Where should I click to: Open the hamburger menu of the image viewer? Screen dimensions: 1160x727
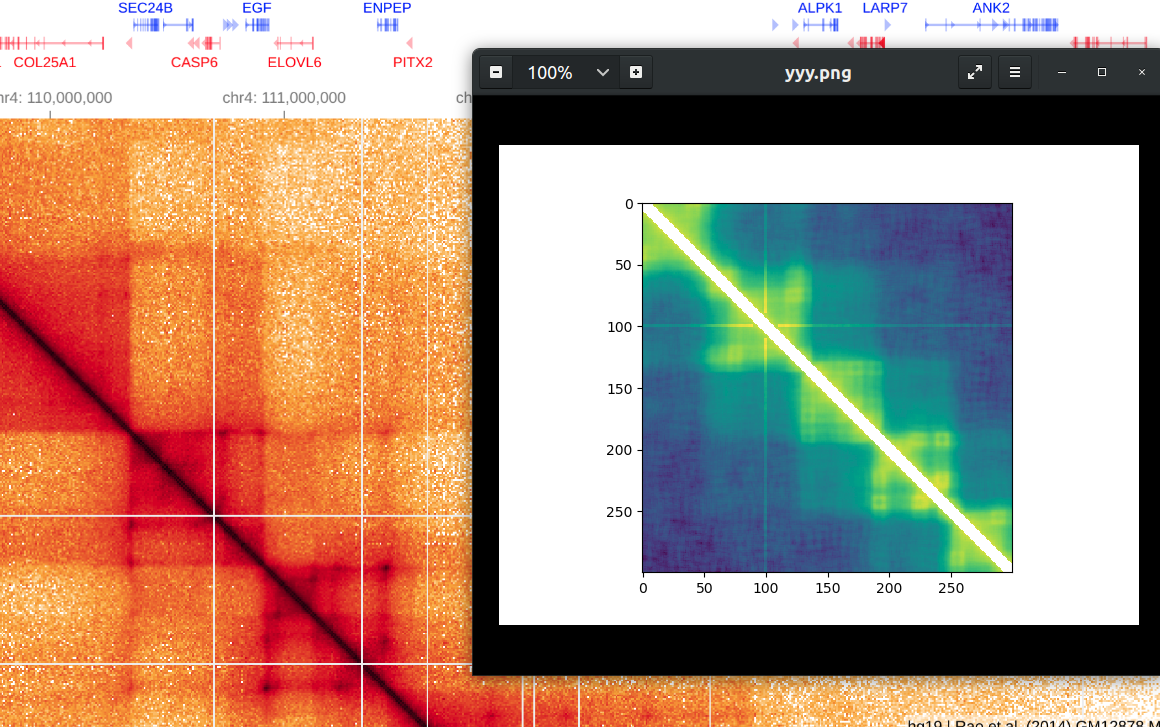(1014, 72)
